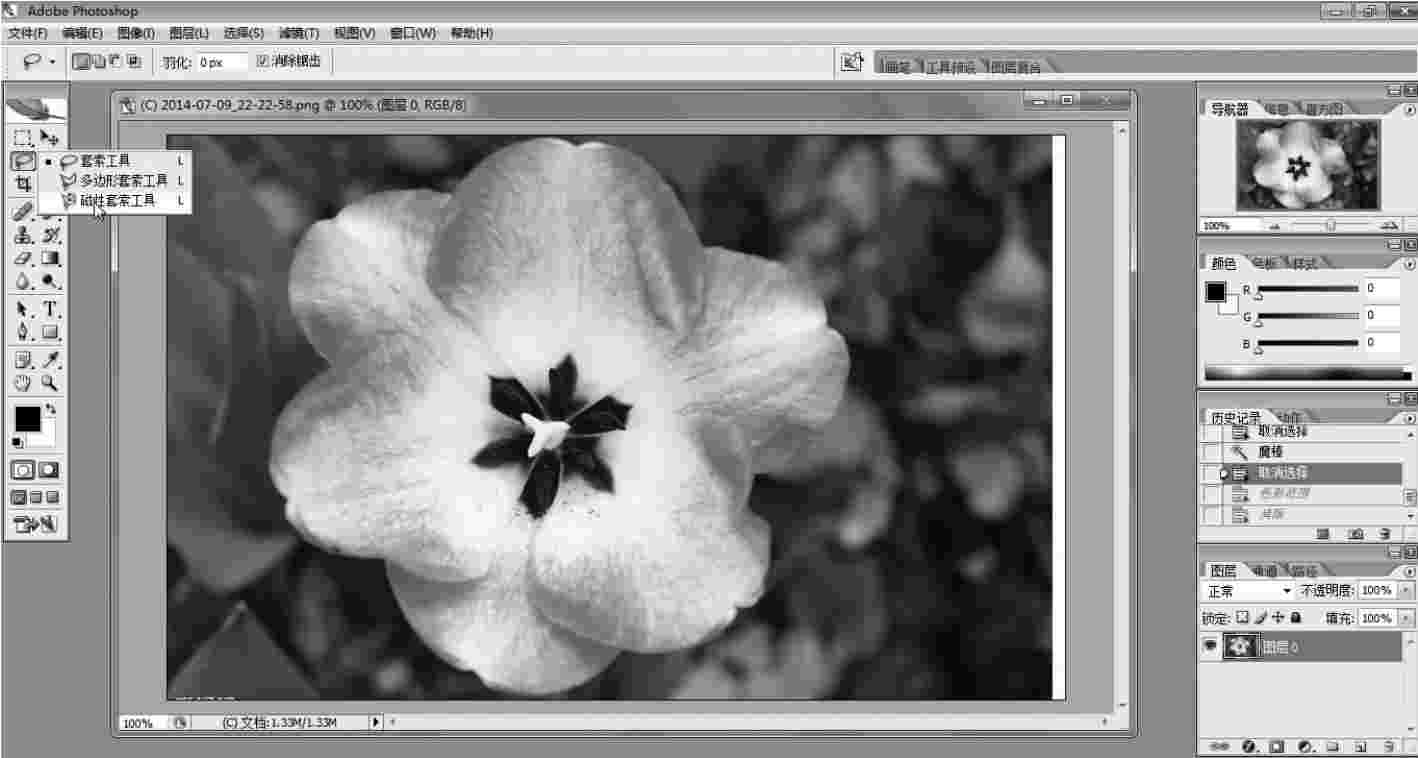Viewport: 1418px width, 758px height.
Task: Open the 不透明度 slider arrow
Action: (1407, 591)
